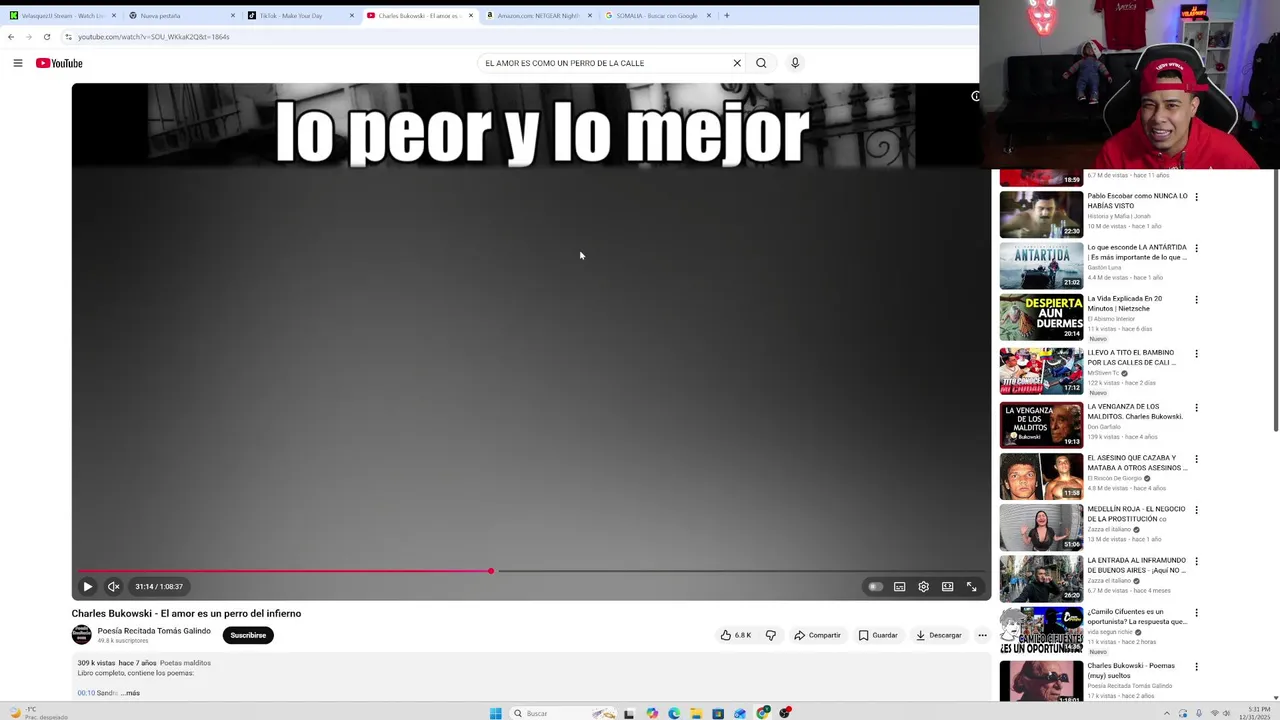
Task: Click the YouTube search text field
Action: [605, 63]
